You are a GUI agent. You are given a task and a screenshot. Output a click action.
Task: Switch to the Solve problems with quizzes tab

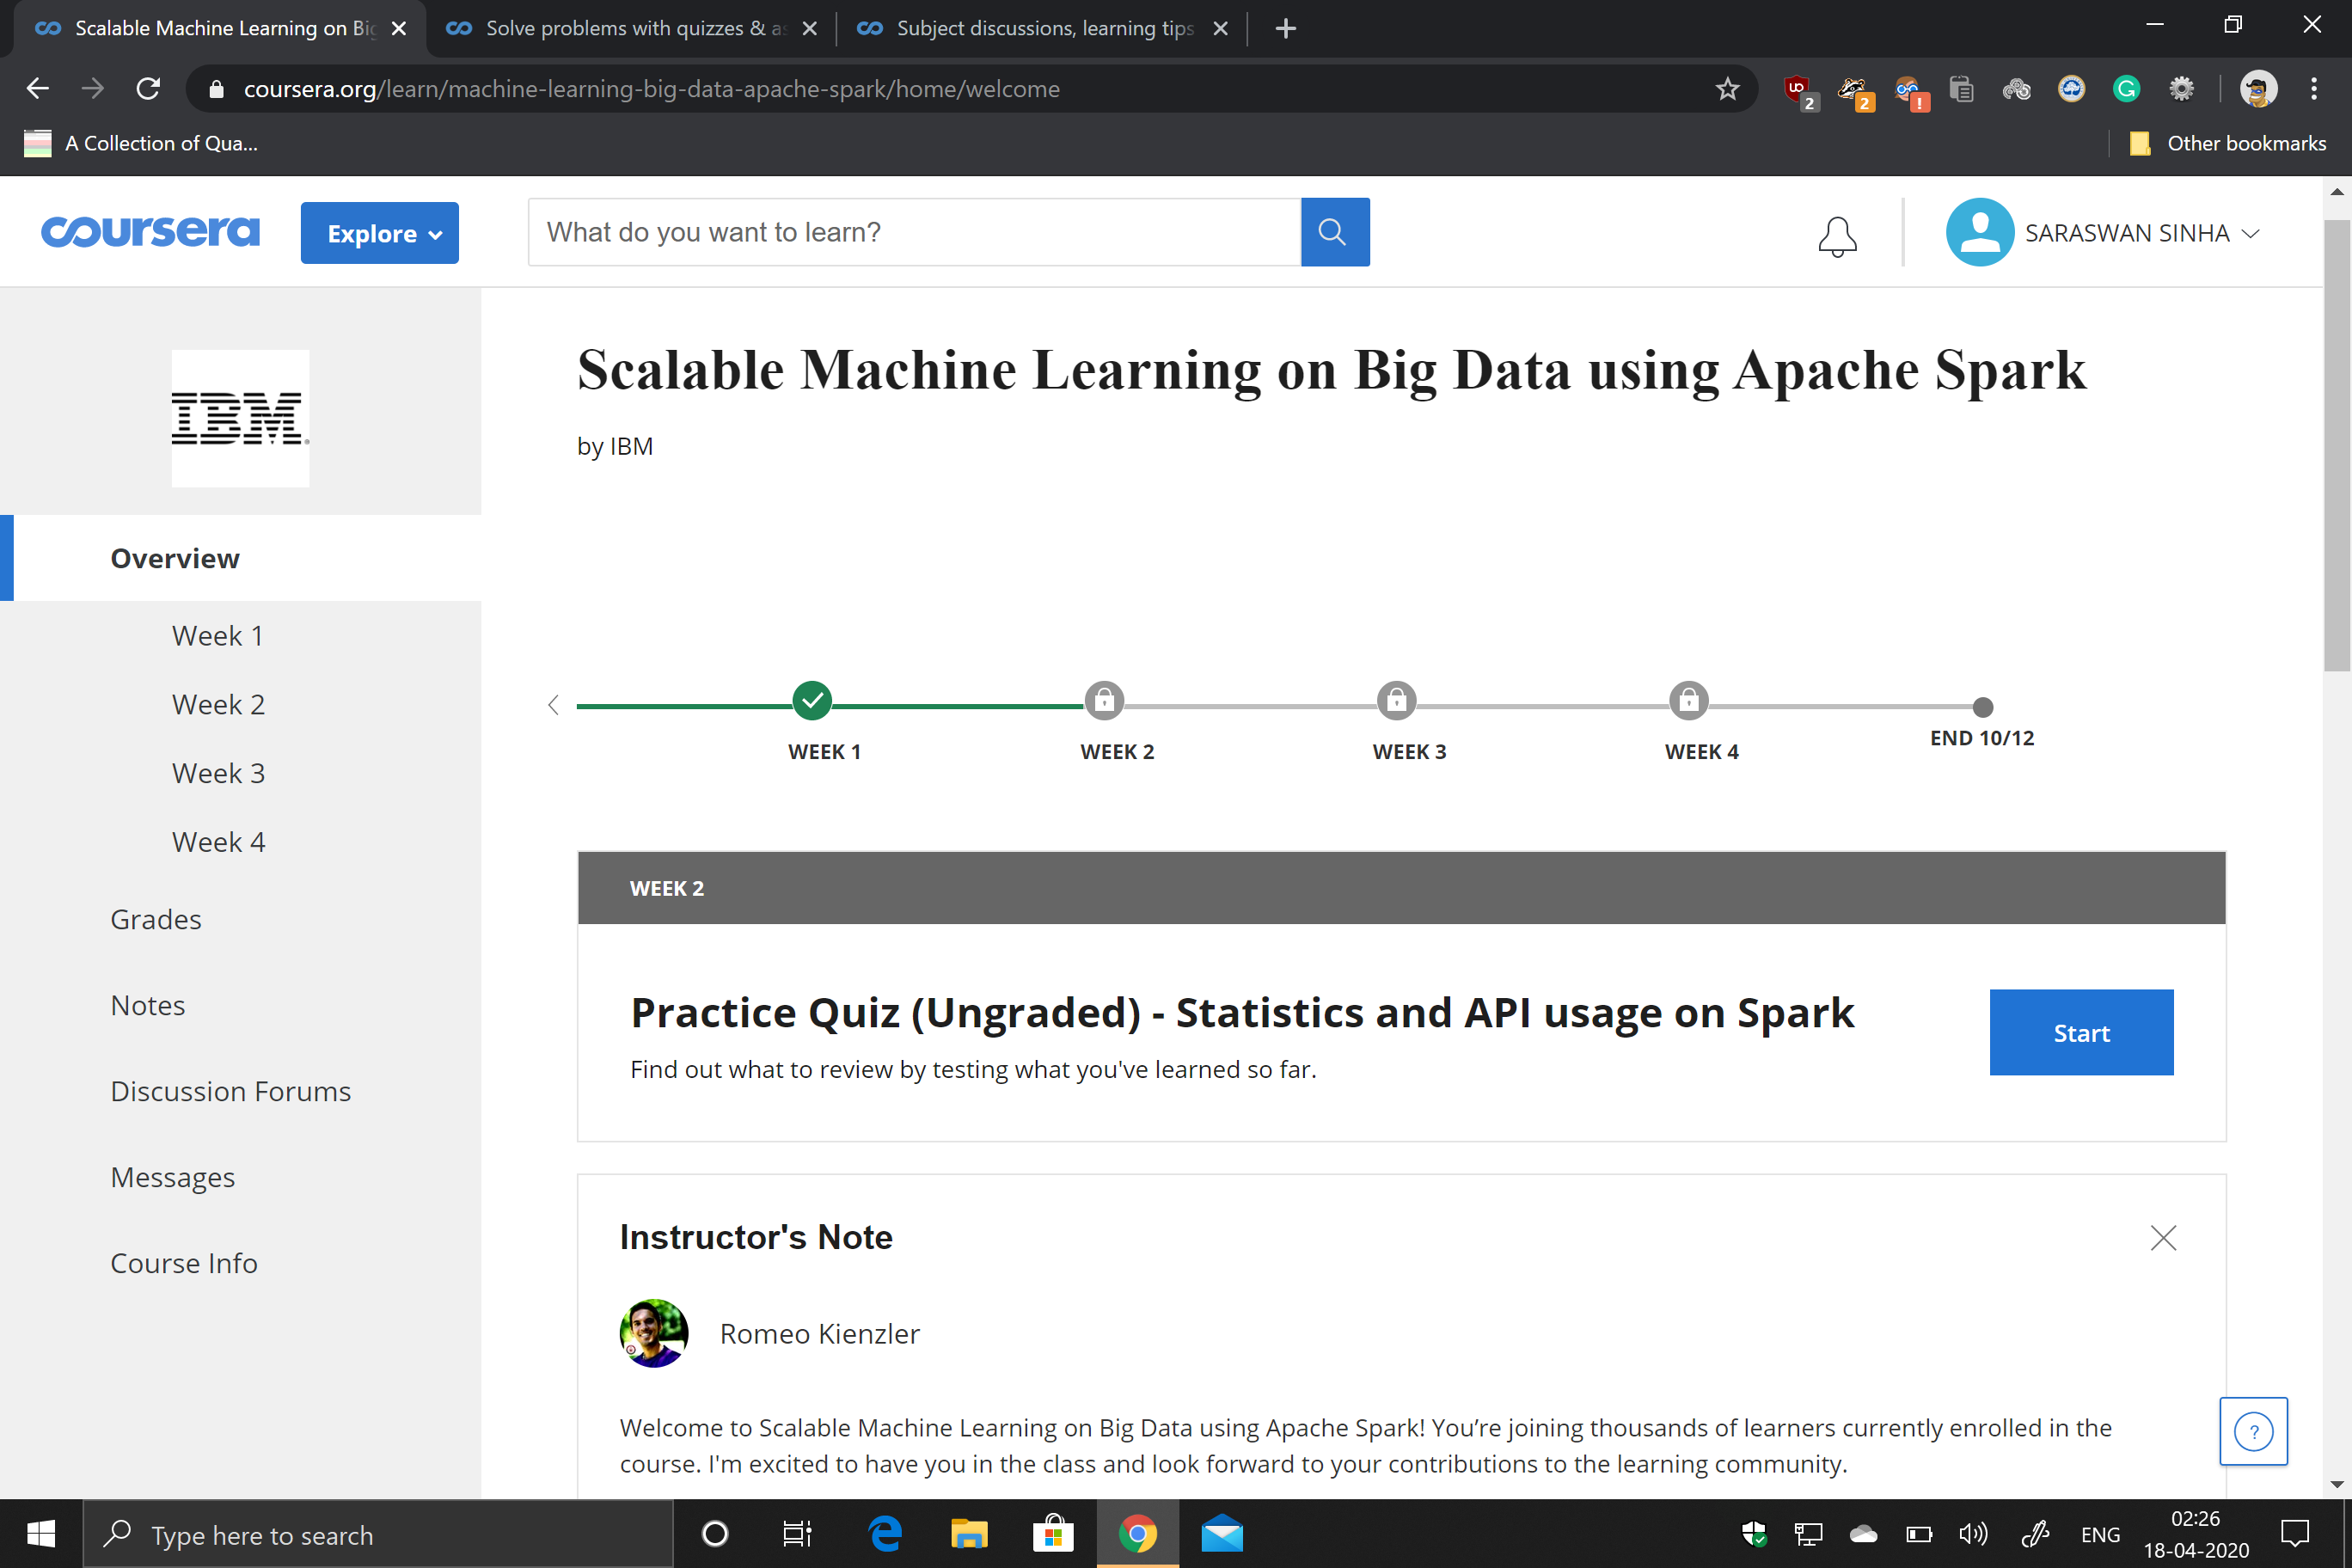[x=631, y=28]
